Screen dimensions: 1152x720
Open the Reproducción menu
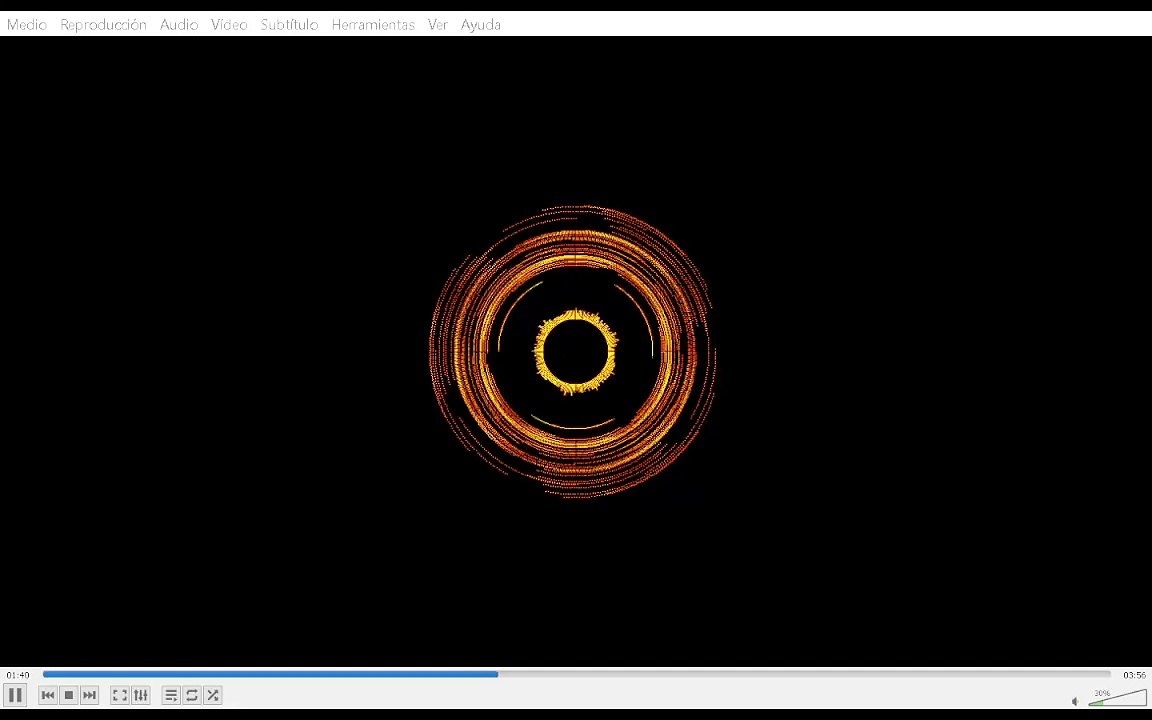pyautogui.click(x=104, y=24)
